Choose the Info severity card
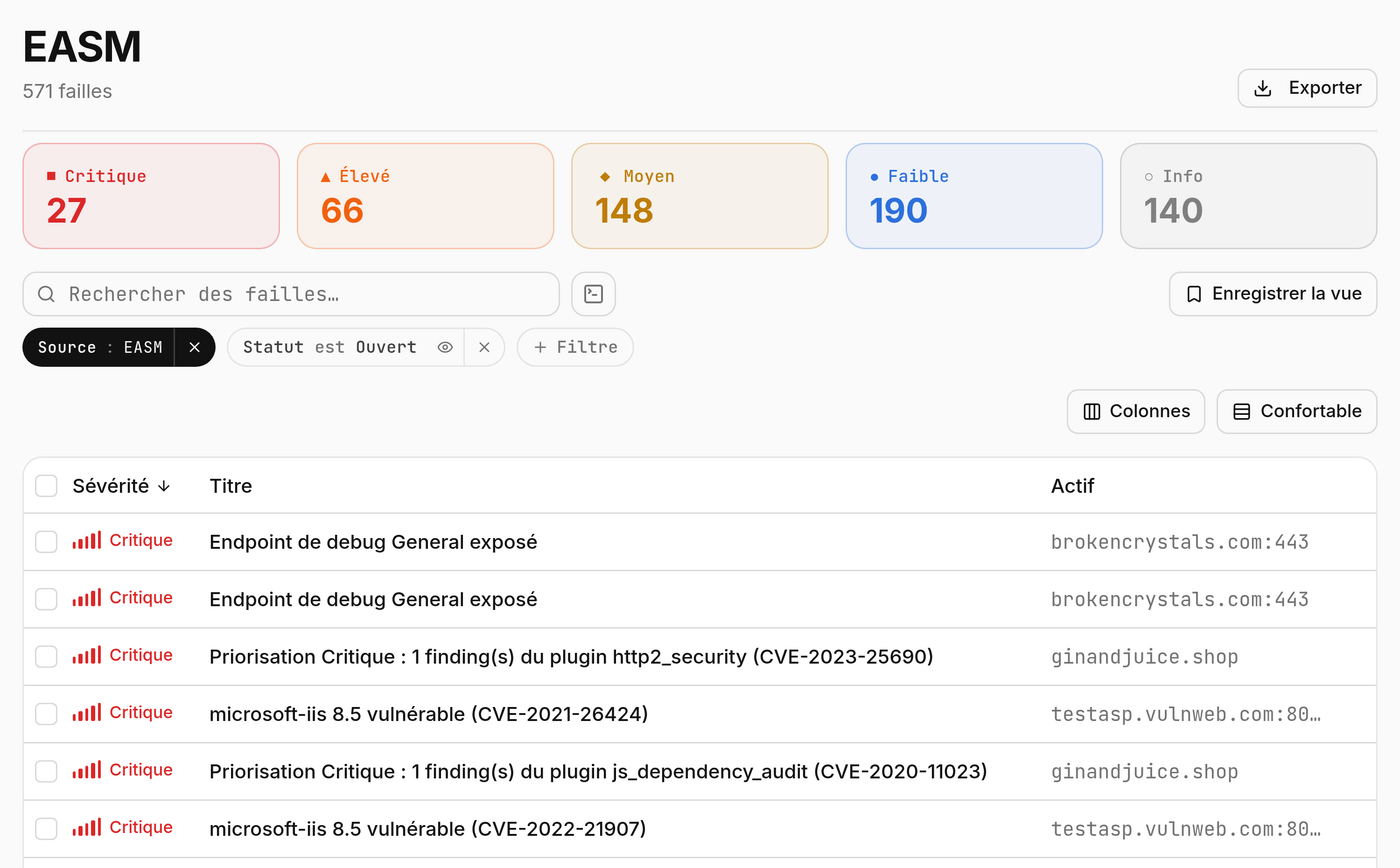 point(1249,196)
